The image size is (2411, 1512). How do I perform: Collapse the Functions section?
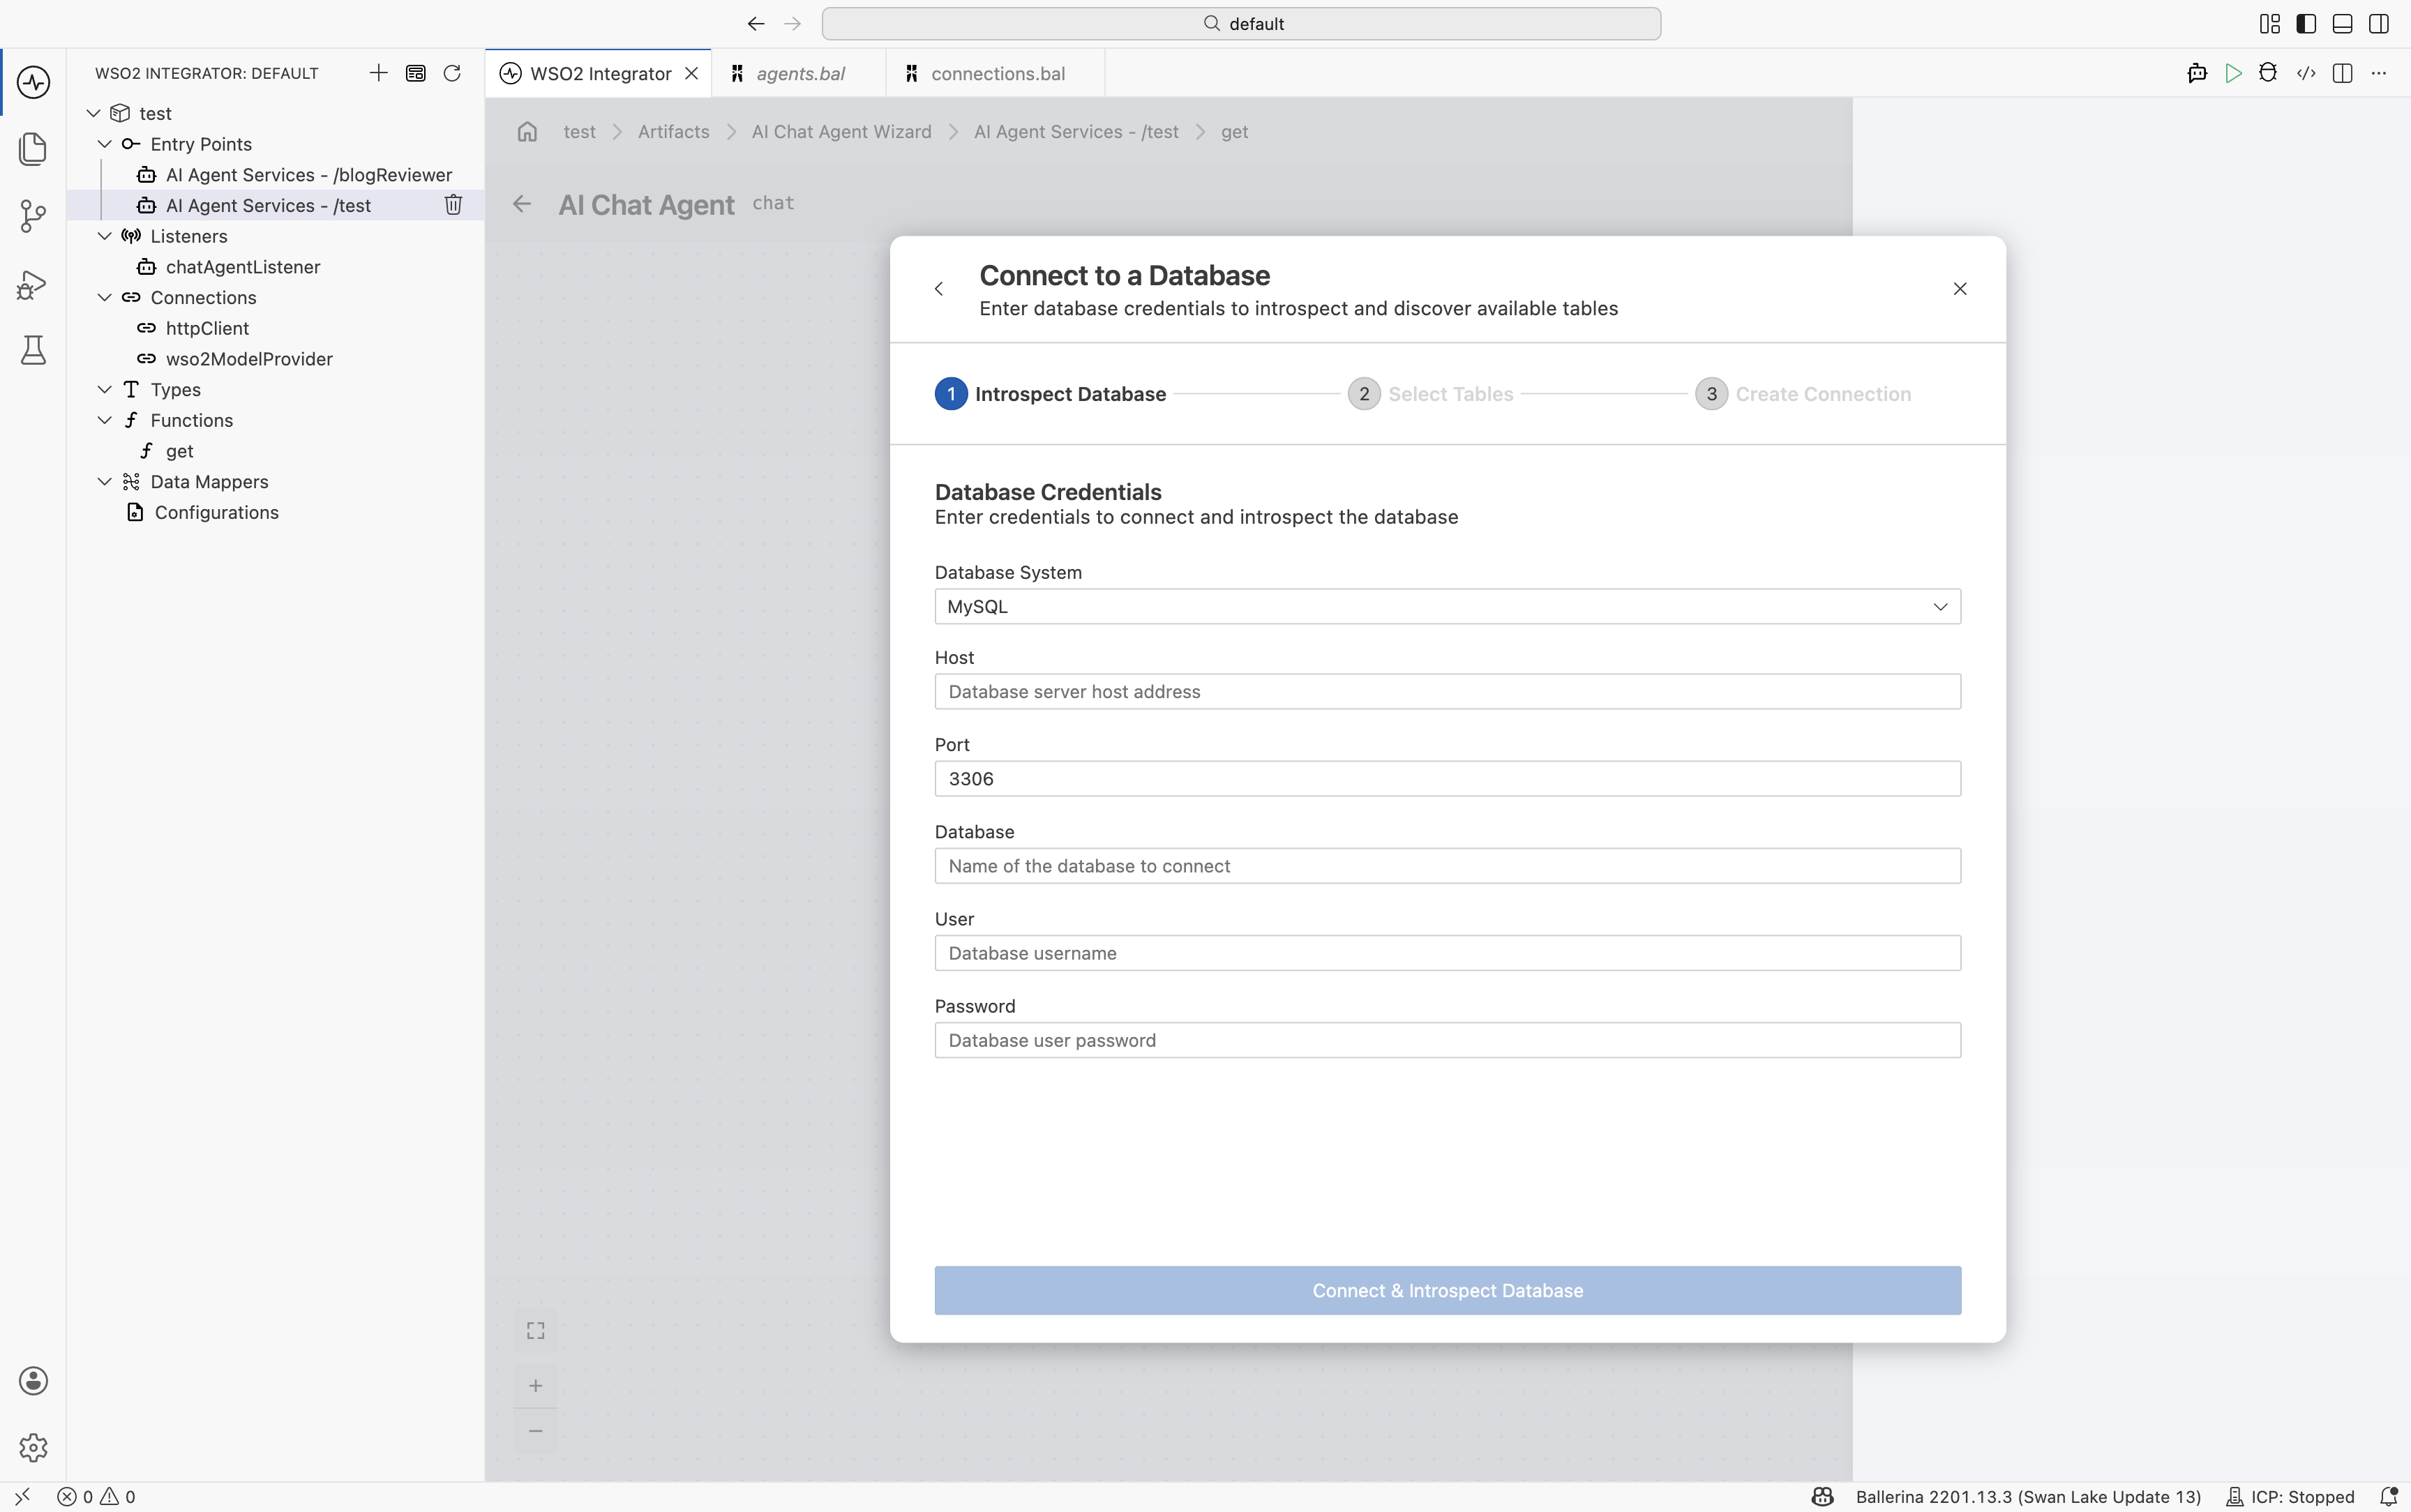(105, 420)
